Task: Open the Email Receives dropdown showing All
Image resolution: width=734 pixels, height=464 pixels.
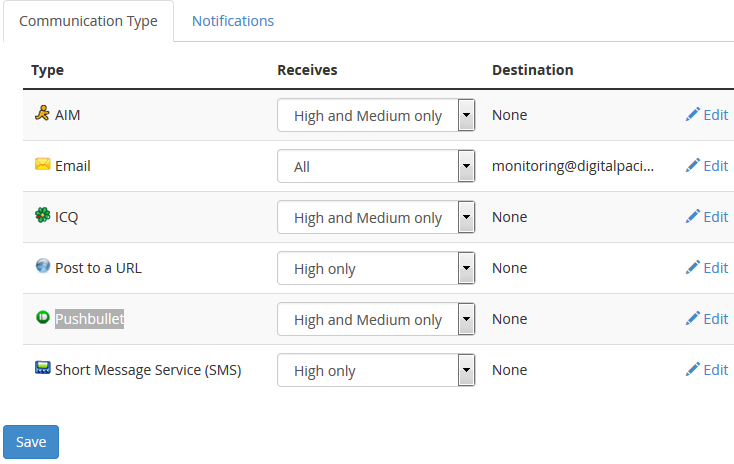Action: [x=376, y=166]
